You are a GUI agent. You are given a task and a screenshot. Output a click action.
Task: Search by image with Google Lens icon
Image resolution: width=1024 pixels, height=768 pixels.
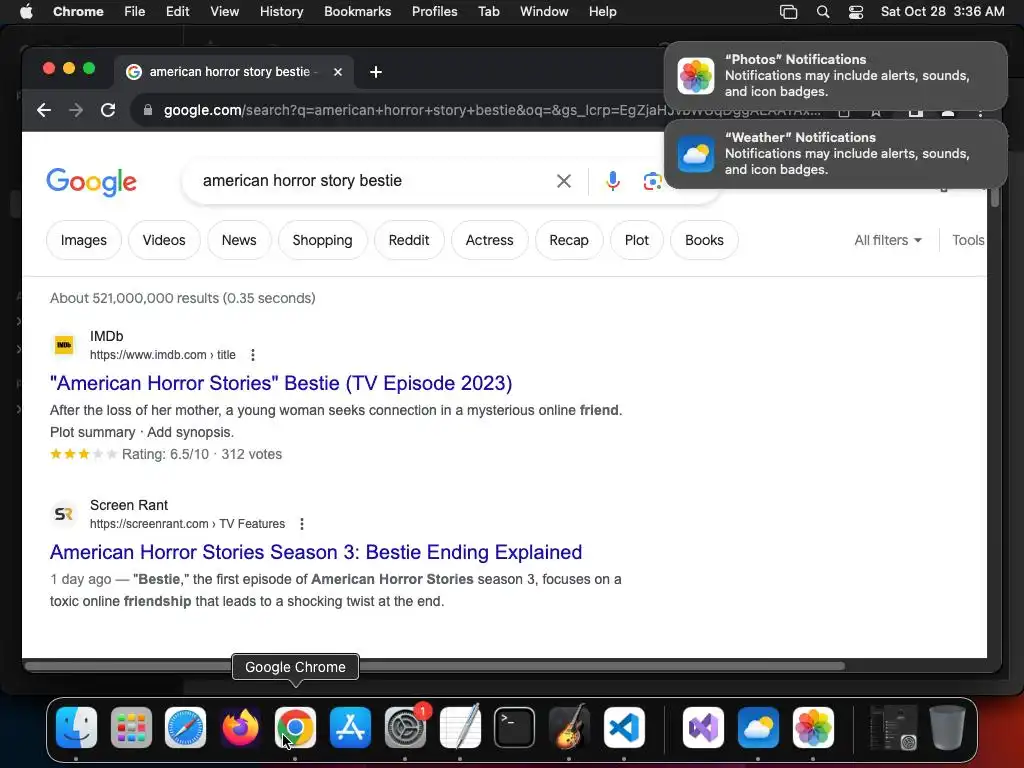pyautogui.click(x=652, y=181)
